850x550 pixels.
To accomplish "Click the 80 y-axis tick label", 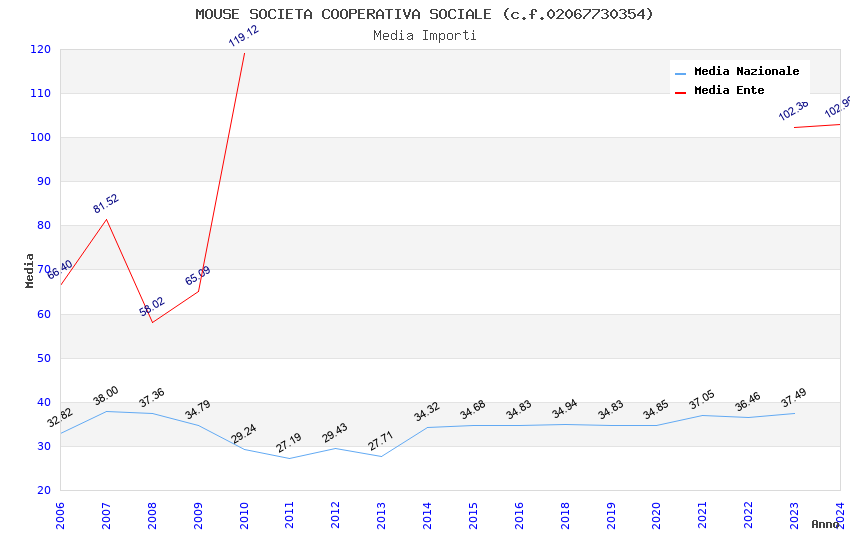I will (44, 225).
